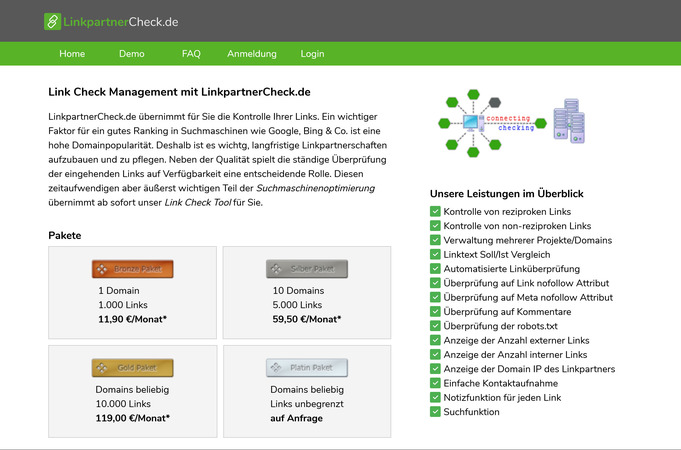
Task: Open the FAQ menu item
Action: point(191,54)
